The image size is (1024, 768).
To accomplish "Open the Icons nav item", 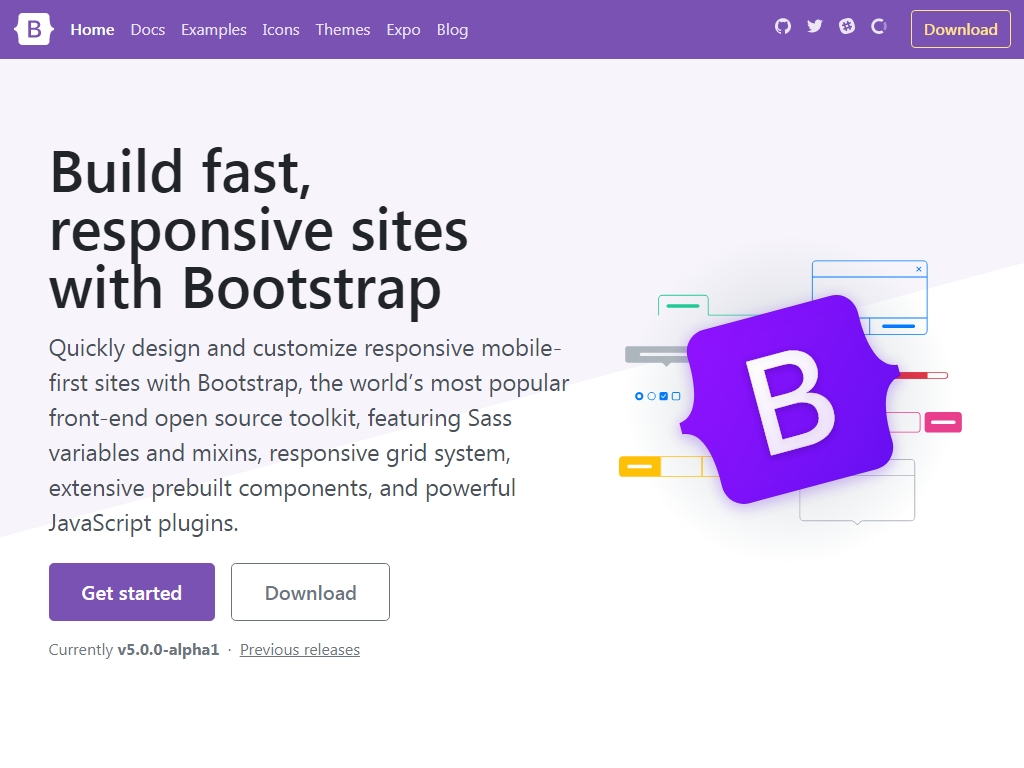I will pyautogui.click(x=281, y=30).
